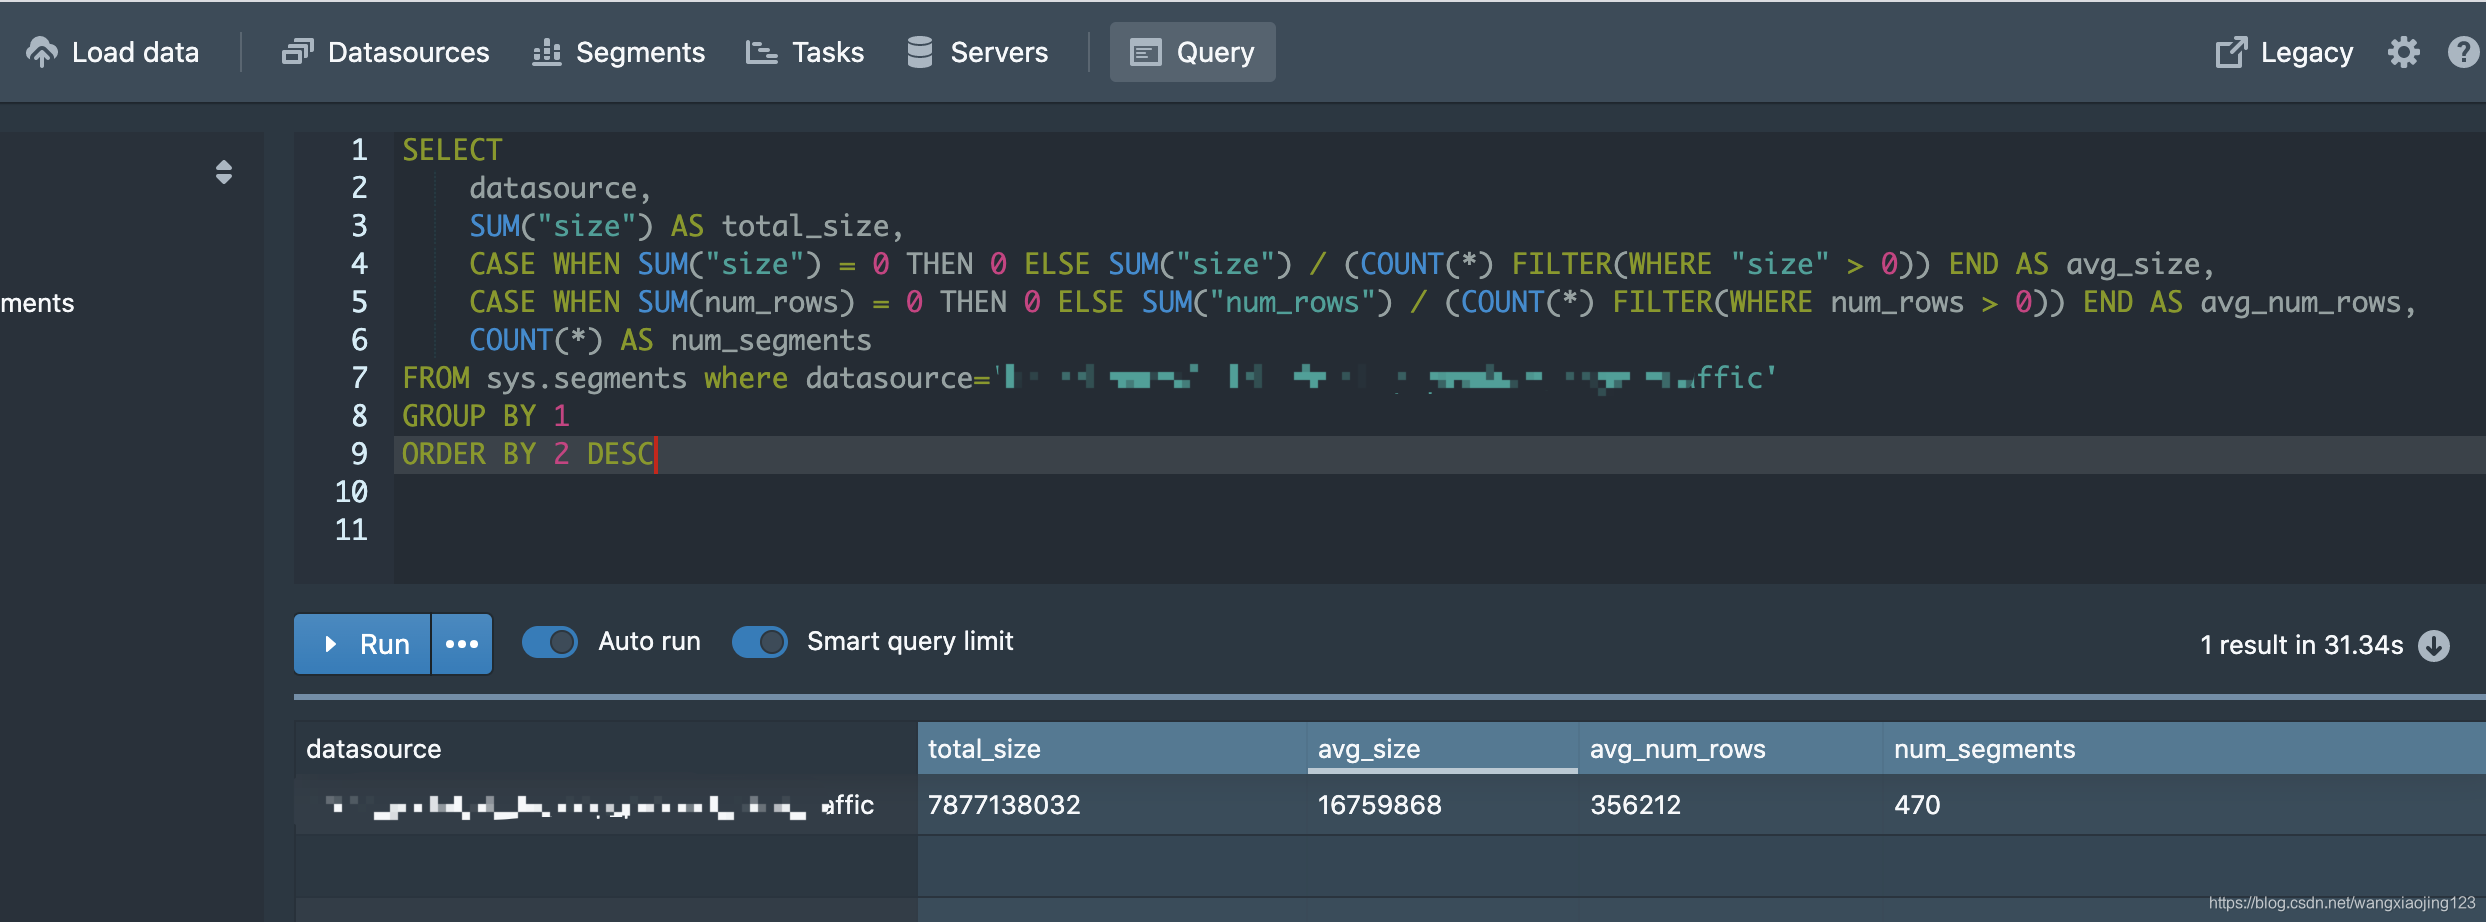Place cursor on the ORDER BY line
Screen dimensions: 2486x922
click(1440, 454)
